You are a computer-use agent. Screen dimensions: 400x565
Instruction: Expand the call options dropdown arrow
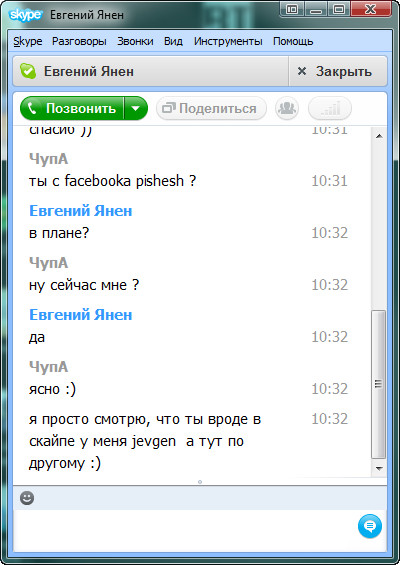(x=136, y=108)
